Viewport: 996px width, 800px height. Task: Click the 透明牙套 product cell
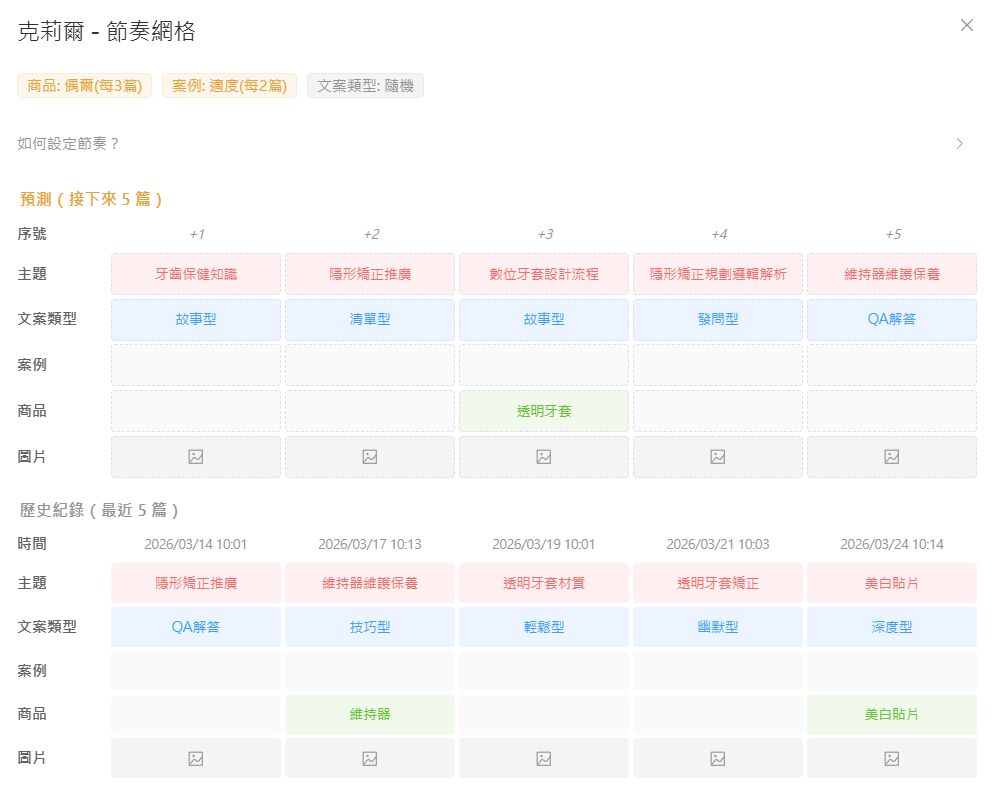(544, 411)
